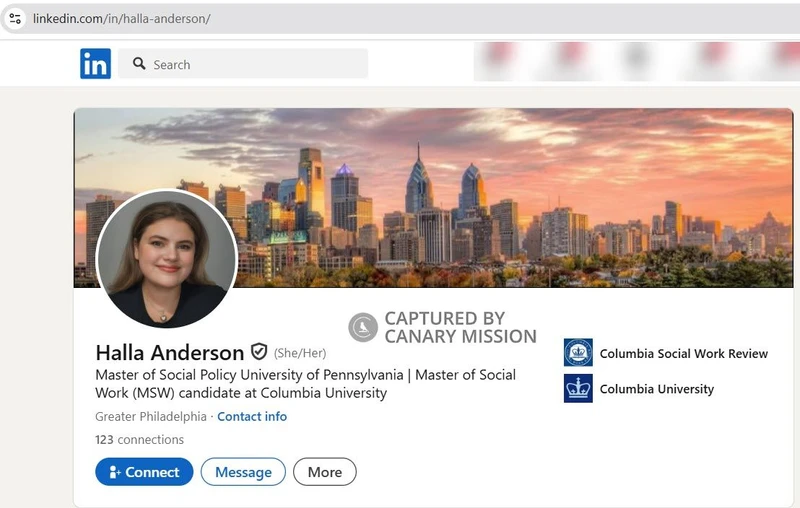Click the Columbia University crown logo
Screen dimensions: 800x508
(578, 388)
